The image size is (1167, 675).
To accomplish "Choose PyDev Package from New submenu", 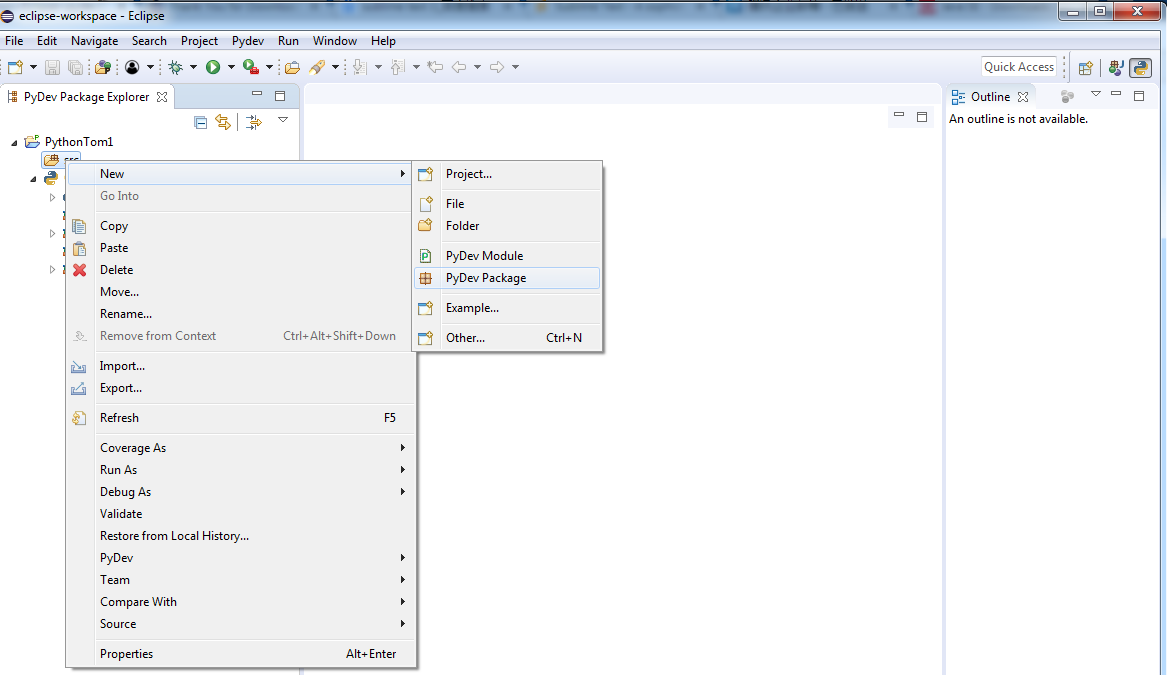I will (x=486, y=278).
